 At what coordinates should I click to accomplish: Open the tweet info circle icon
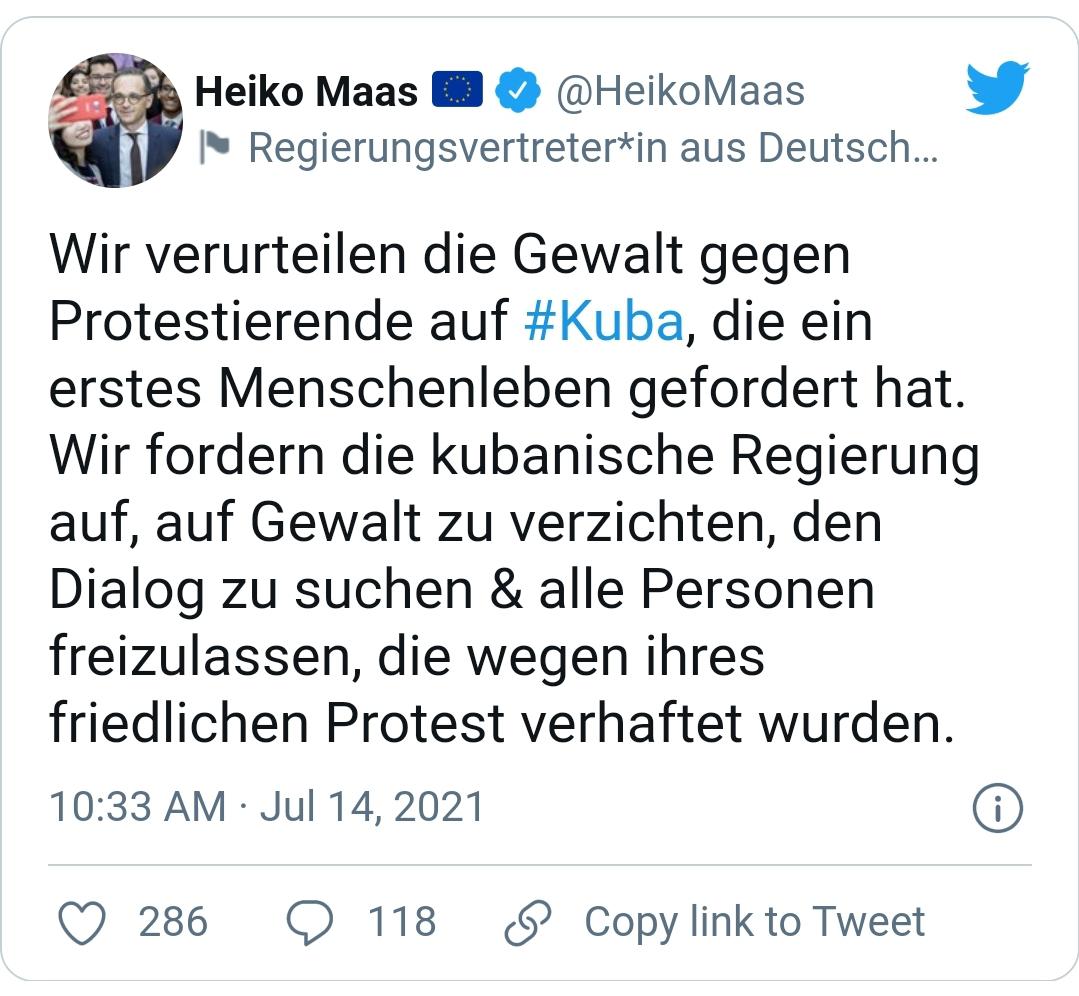[x=997, y=808]
